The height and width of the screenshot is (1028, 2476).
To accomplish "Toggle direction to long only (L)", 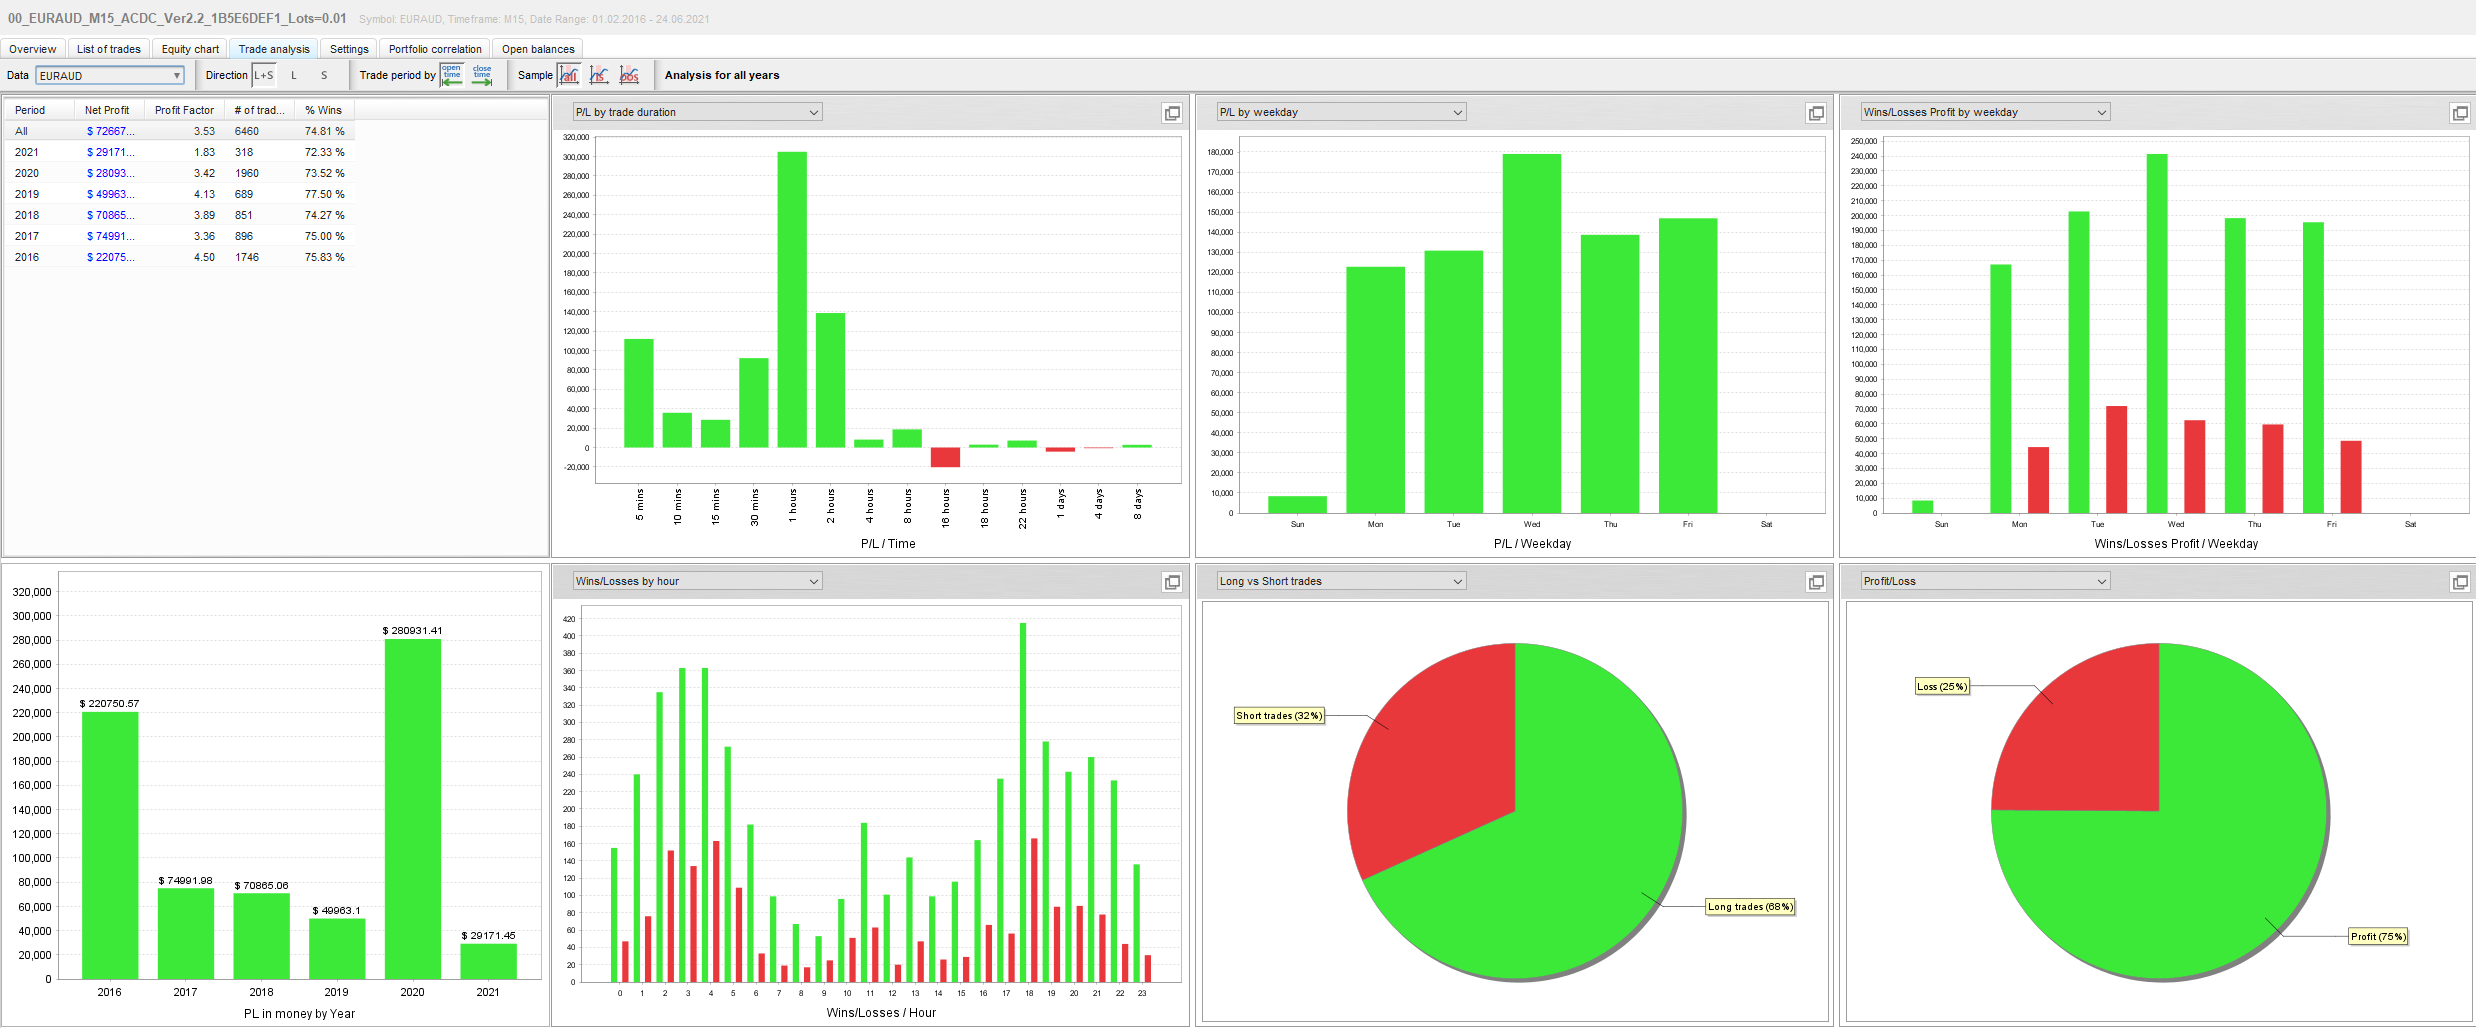I will coord(294,75).
